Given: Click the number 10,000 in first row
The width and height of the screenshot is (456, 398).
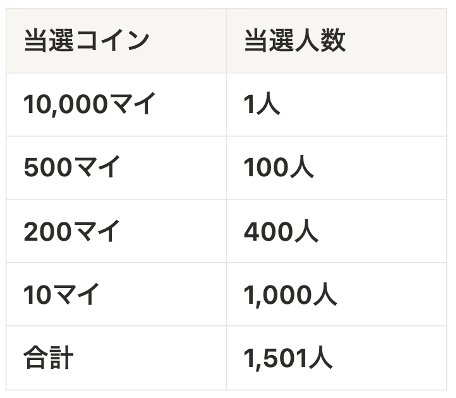Looking at the screenshot, I should 66,105.
